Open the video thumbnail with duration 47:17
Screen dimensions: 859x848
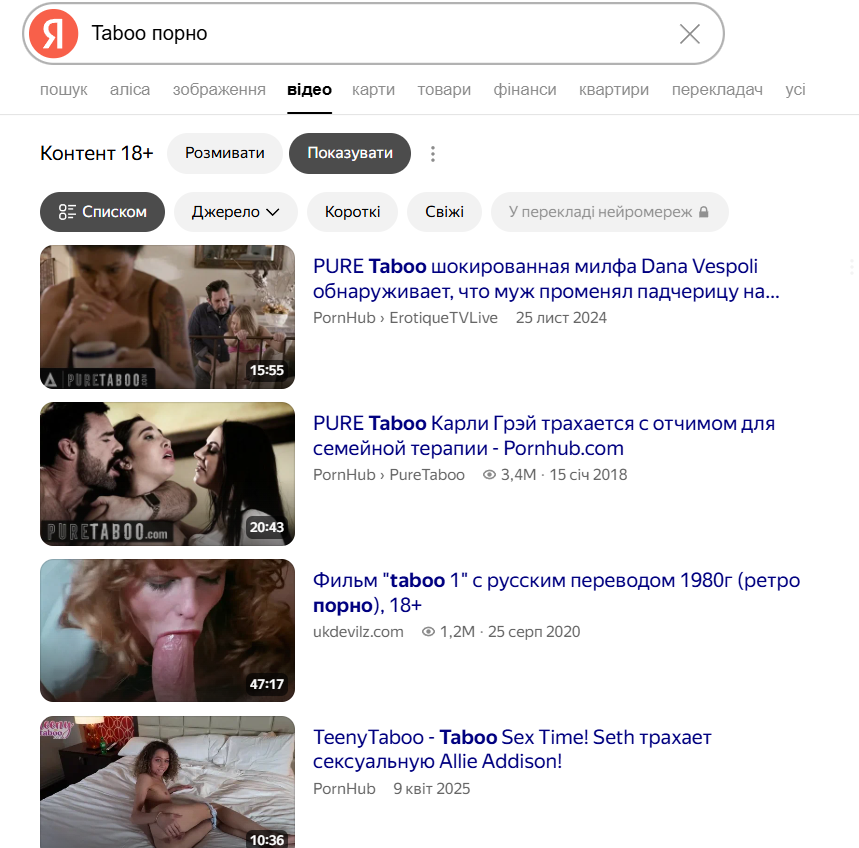tap(168, 631)
